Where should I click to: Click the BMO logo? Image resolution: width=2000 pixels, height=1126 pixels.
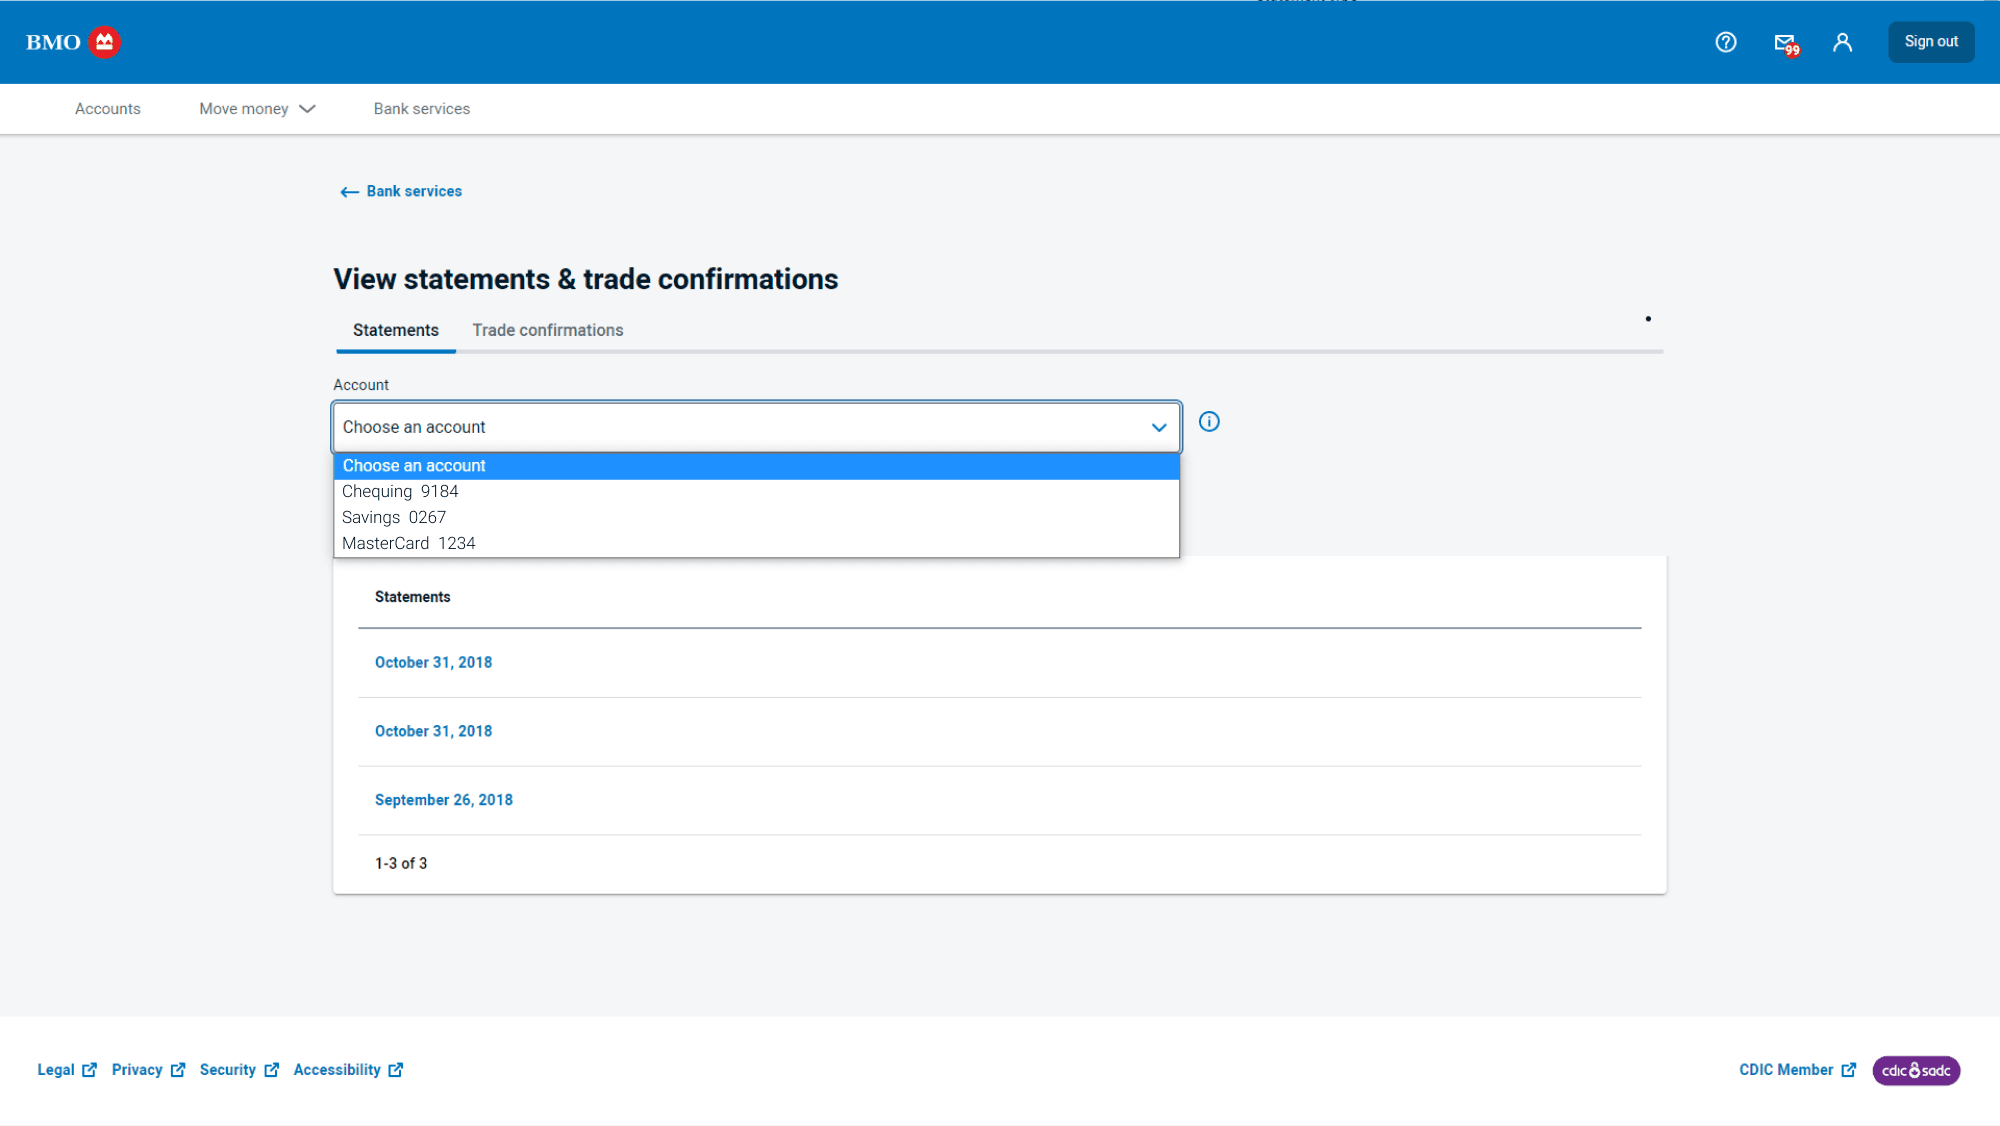[73, 42]
